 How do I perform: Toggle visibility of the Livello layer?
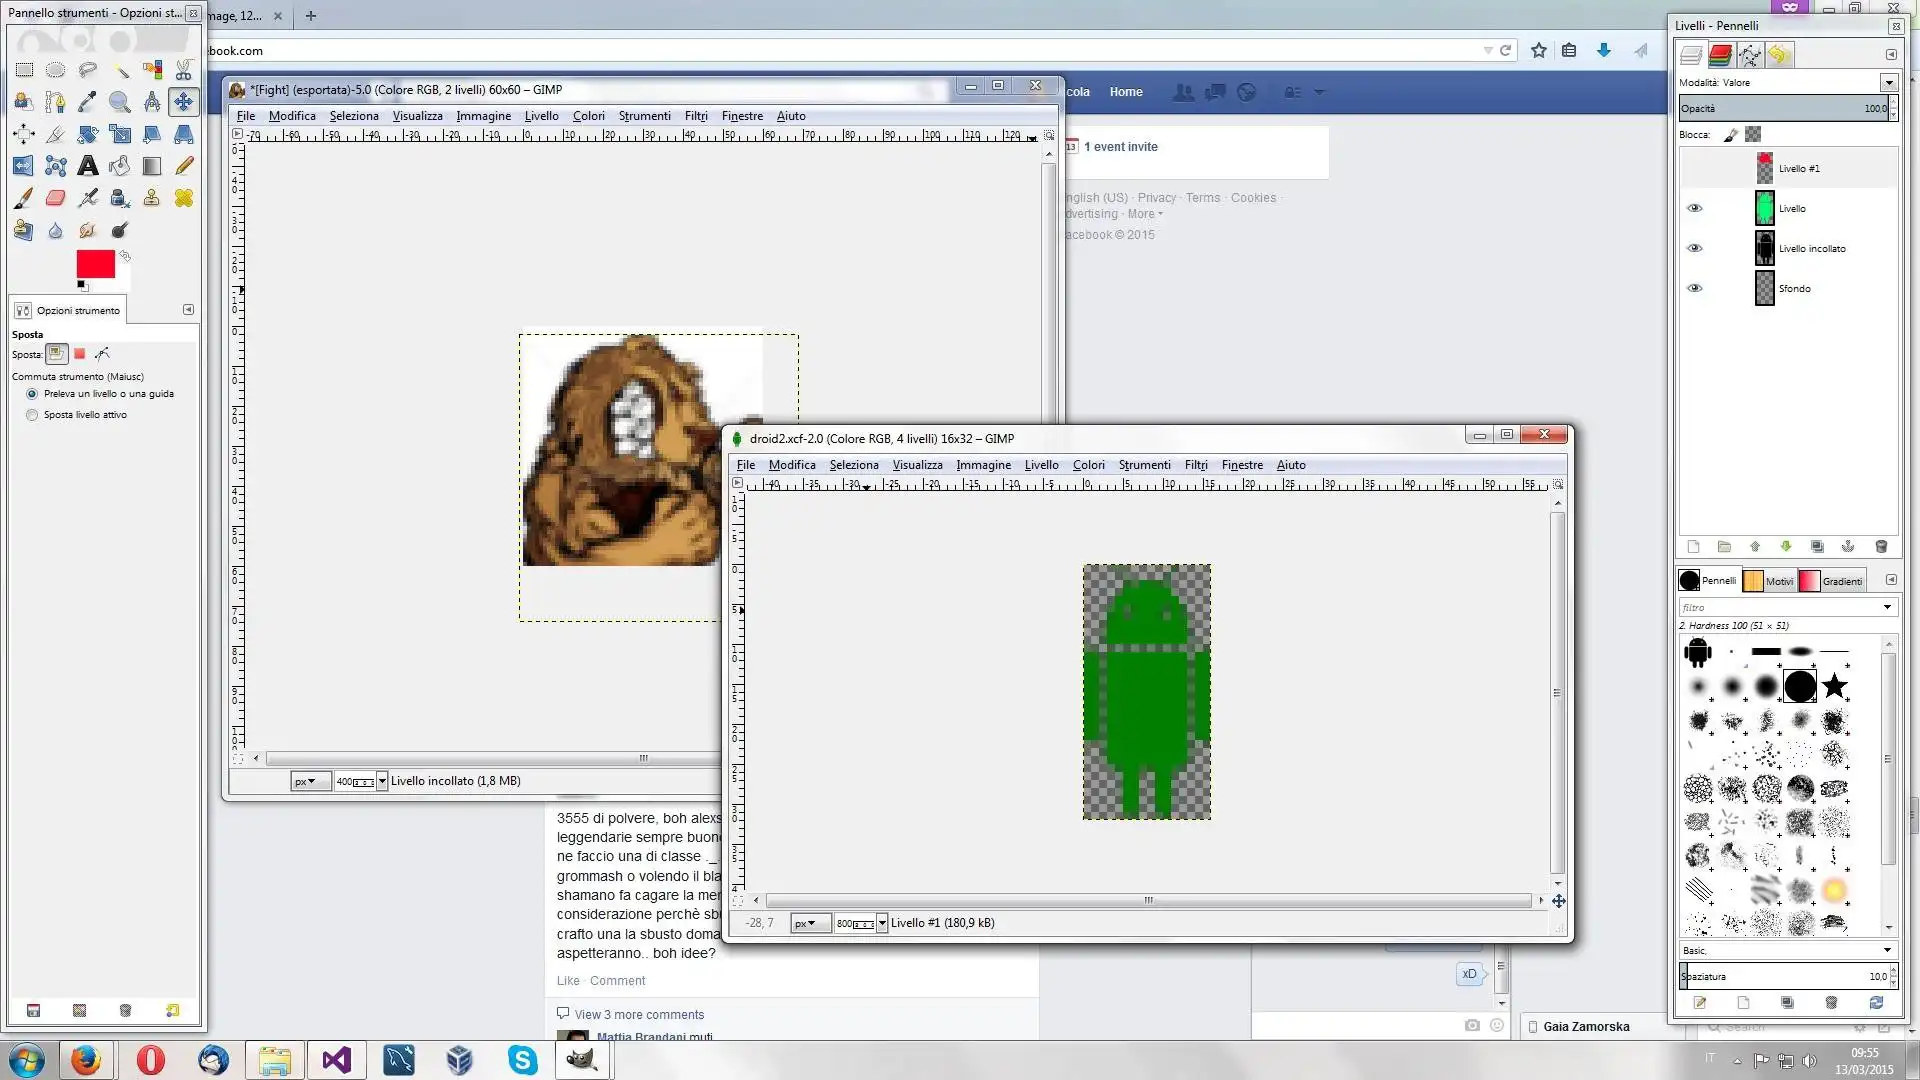point(1694,208)
